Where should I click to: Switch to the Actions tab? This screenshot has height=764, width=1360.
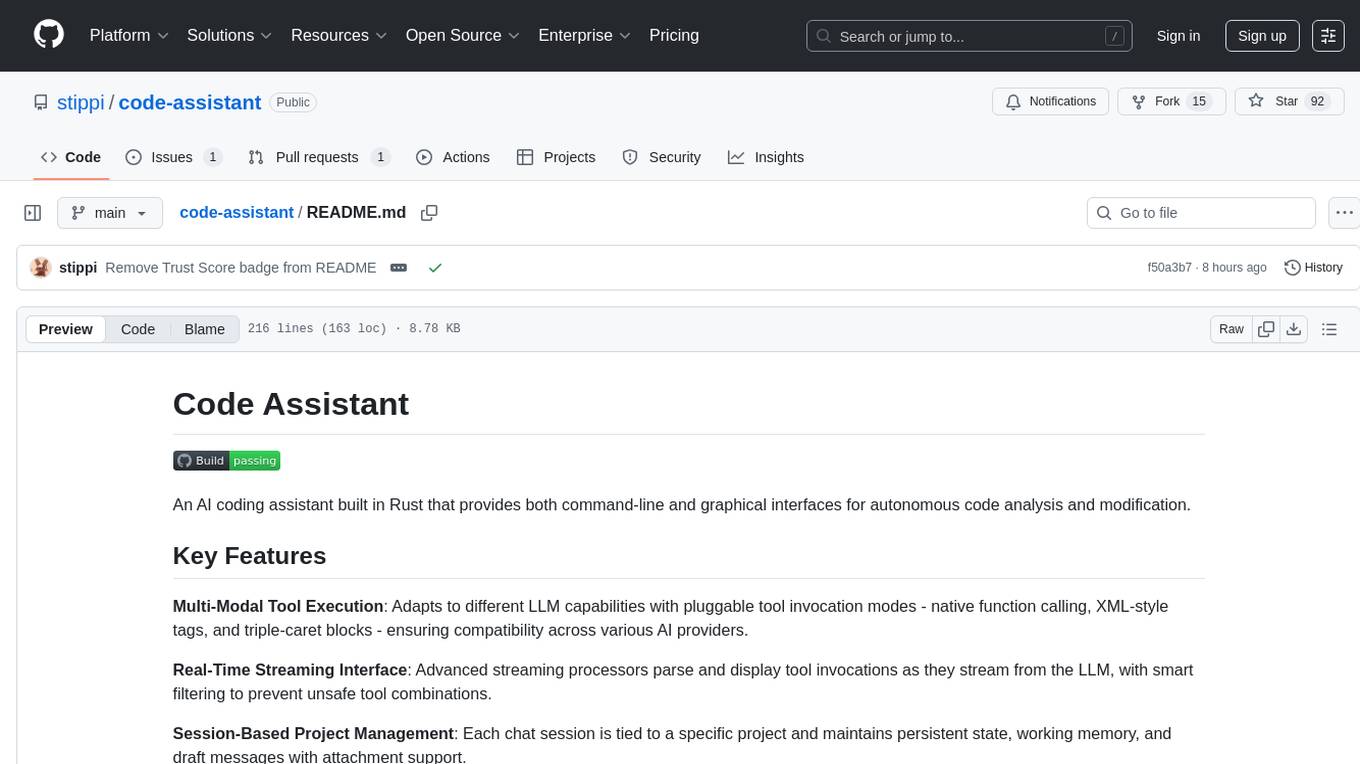coord(453,157)
